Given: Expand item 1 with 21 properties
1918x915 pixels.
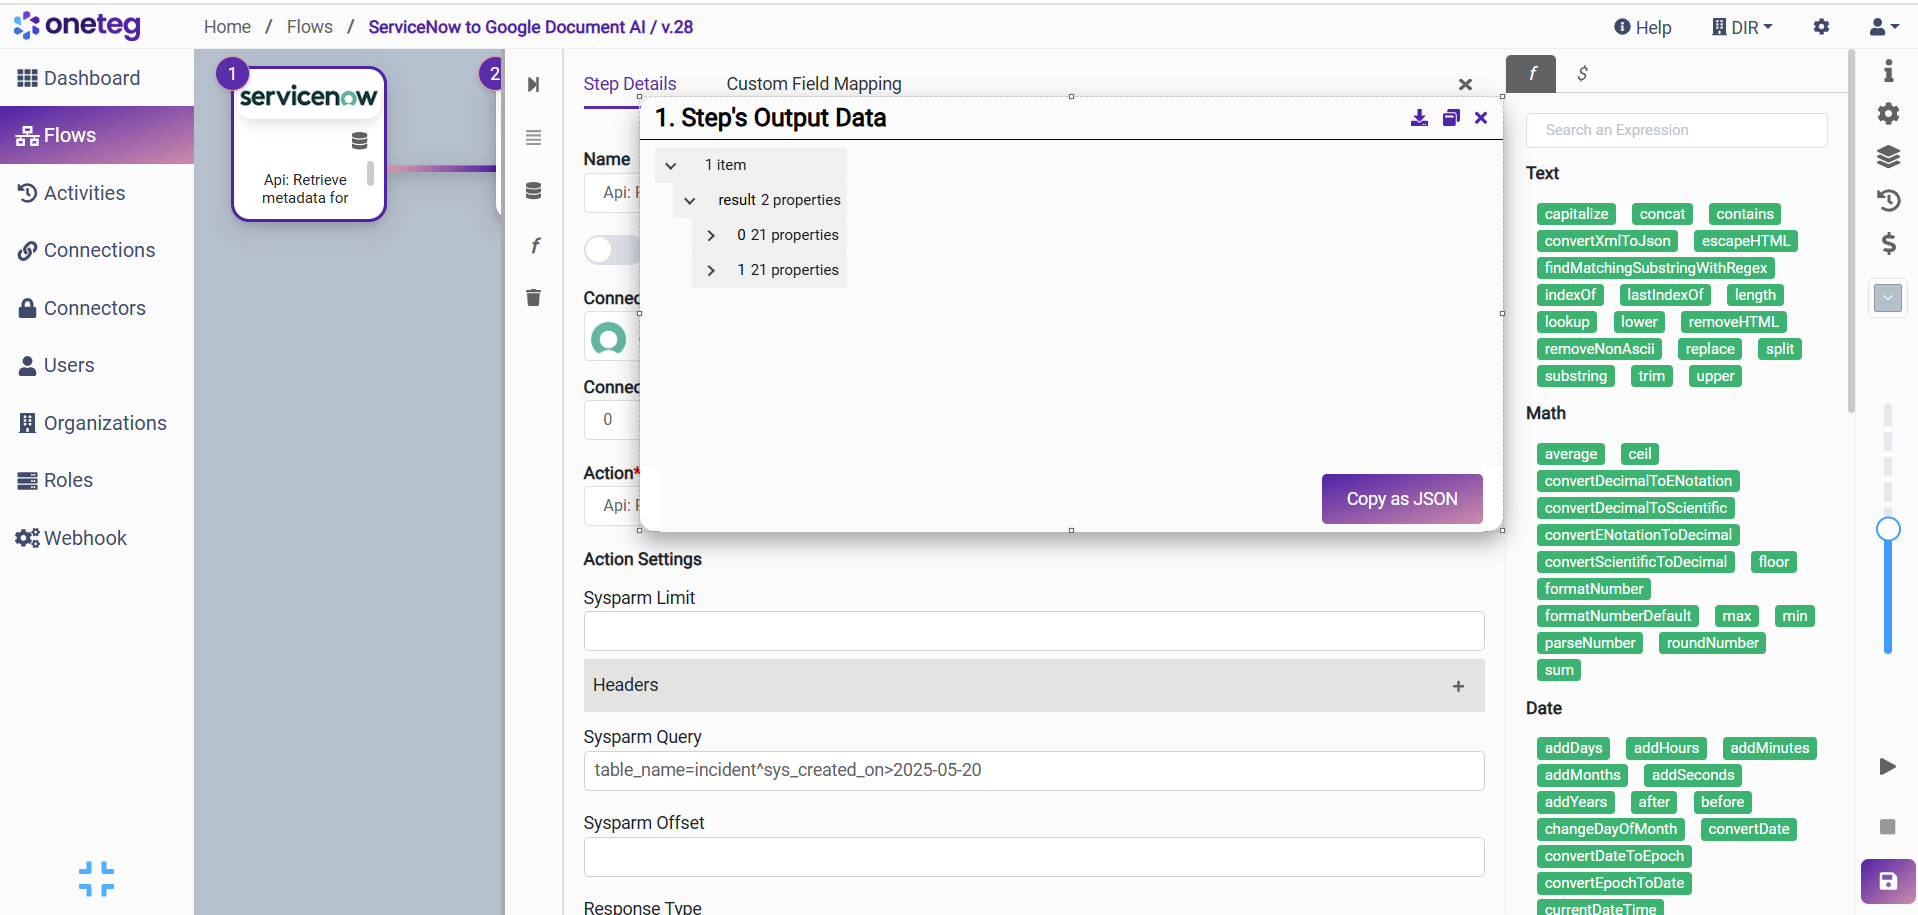Looking at the screenshot, I should point(711,271).
